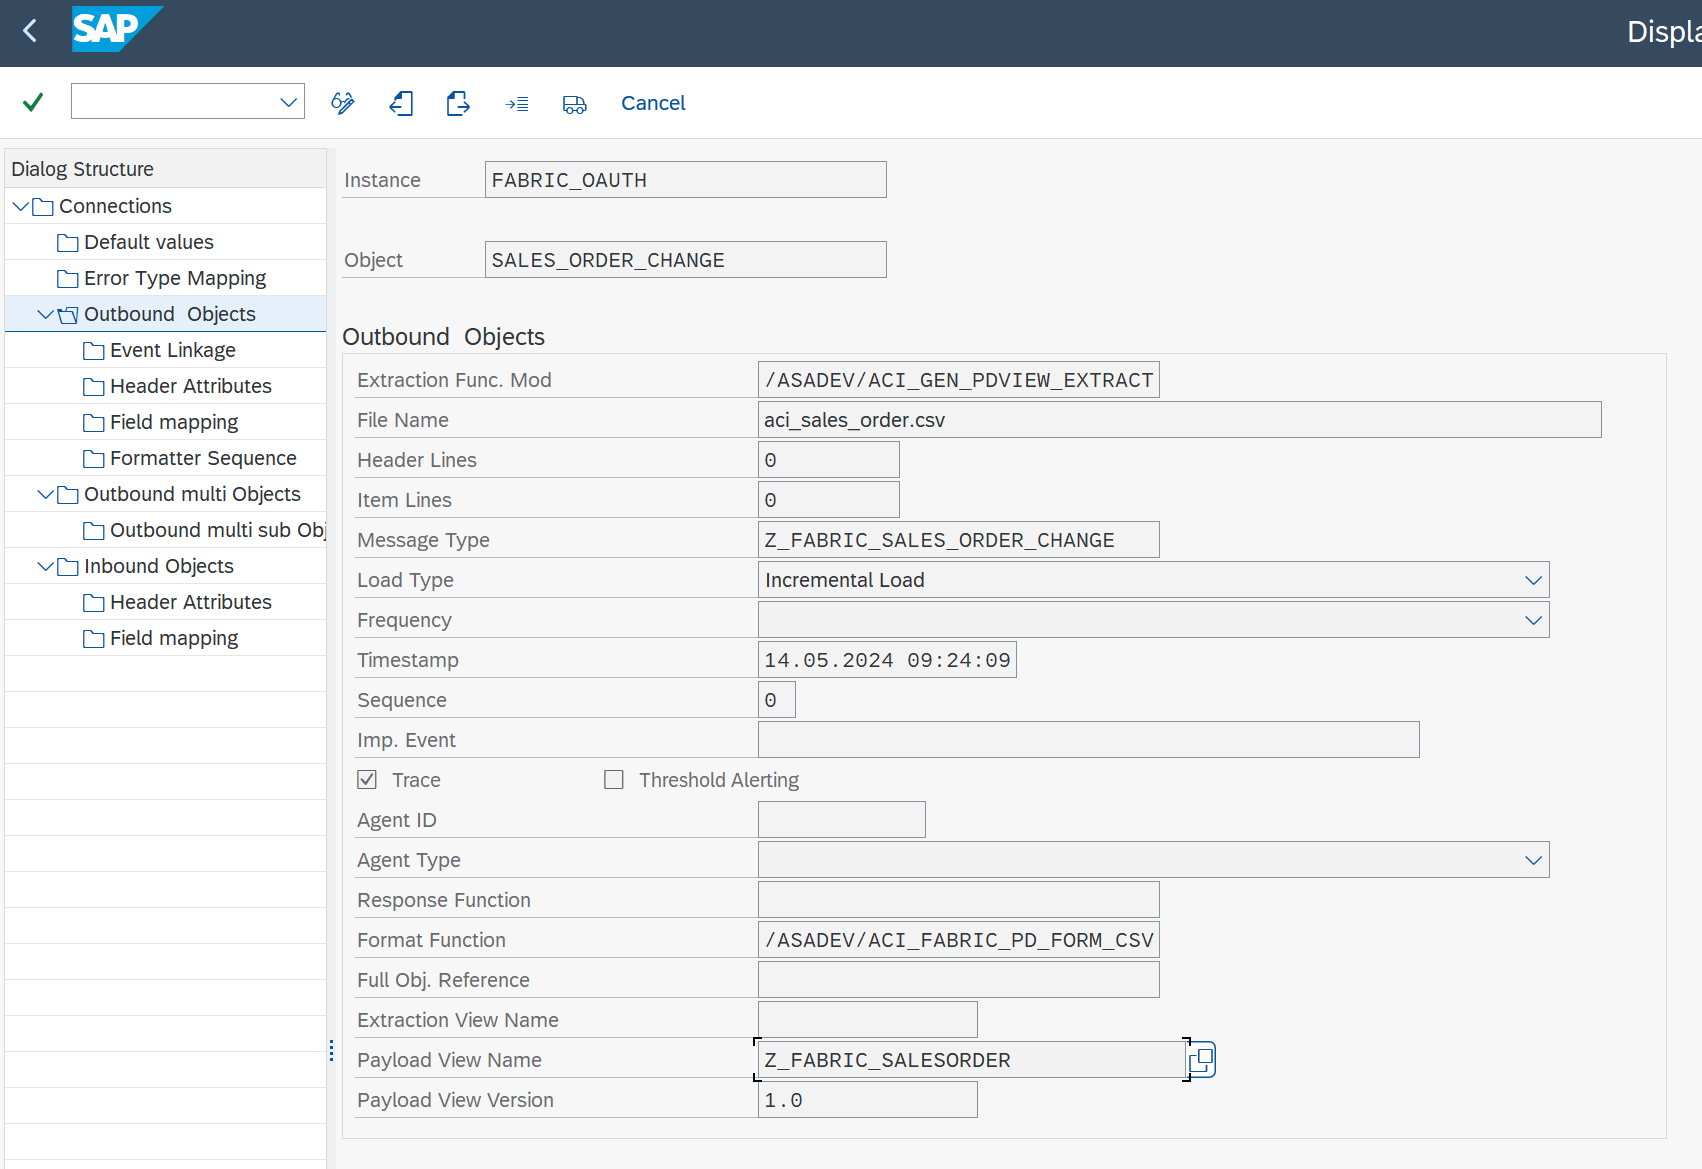1702x1169 pixels.
Task: Open the command field dropdown
Action: point(289,102)
